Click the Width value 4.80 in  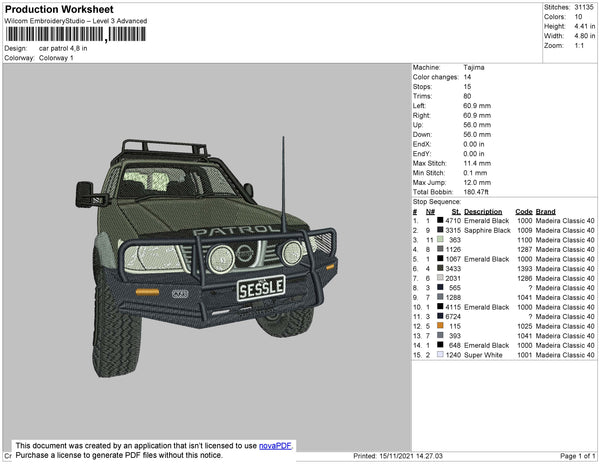click(x=585, y=36)
